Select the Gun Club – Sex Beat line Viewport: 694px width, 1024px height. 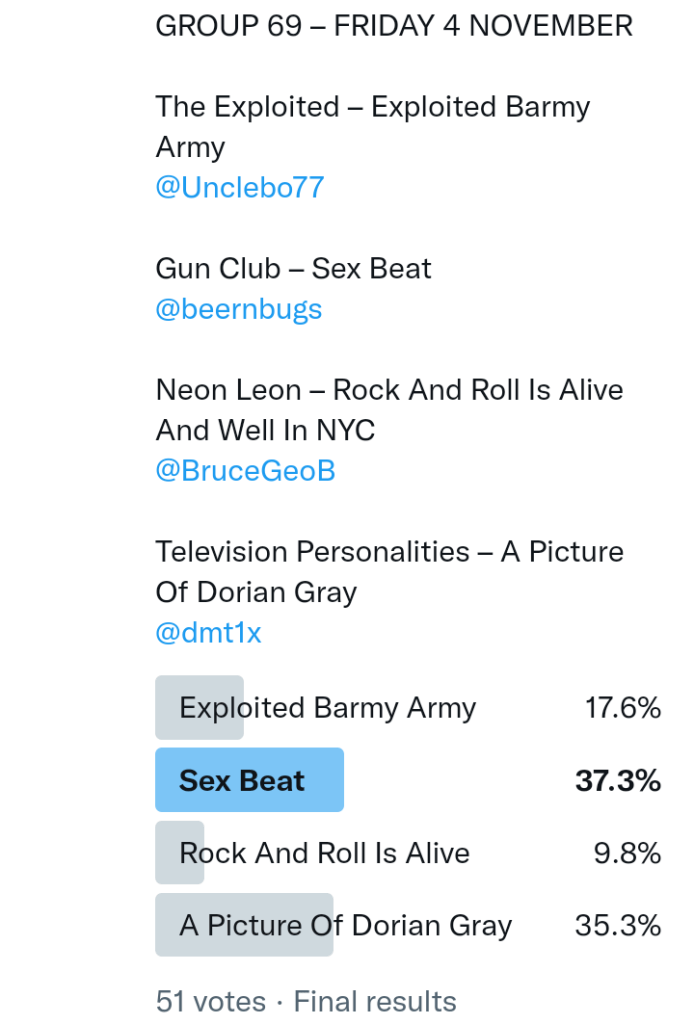pyautogui.click(x=293, y=268)
